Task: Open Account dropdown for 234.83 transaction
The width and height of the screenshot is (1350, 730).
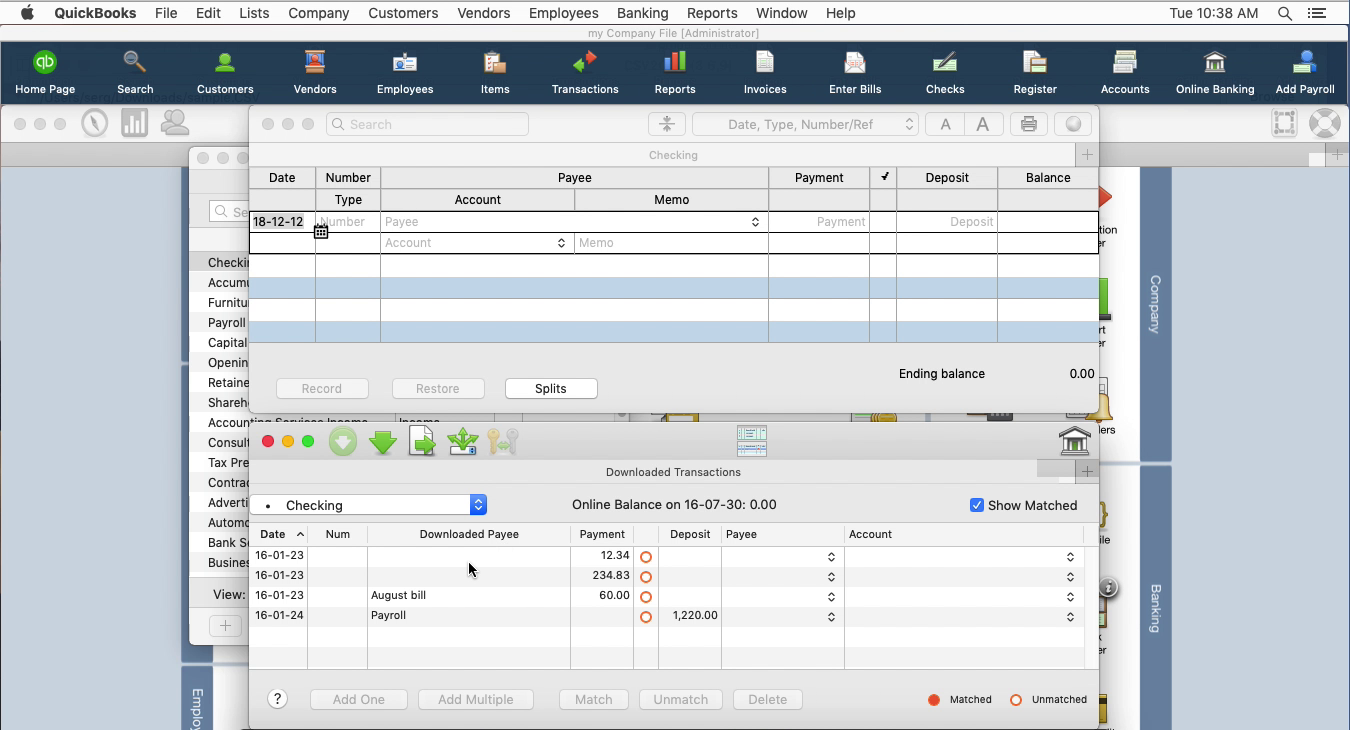Action: pos(1070,577)
